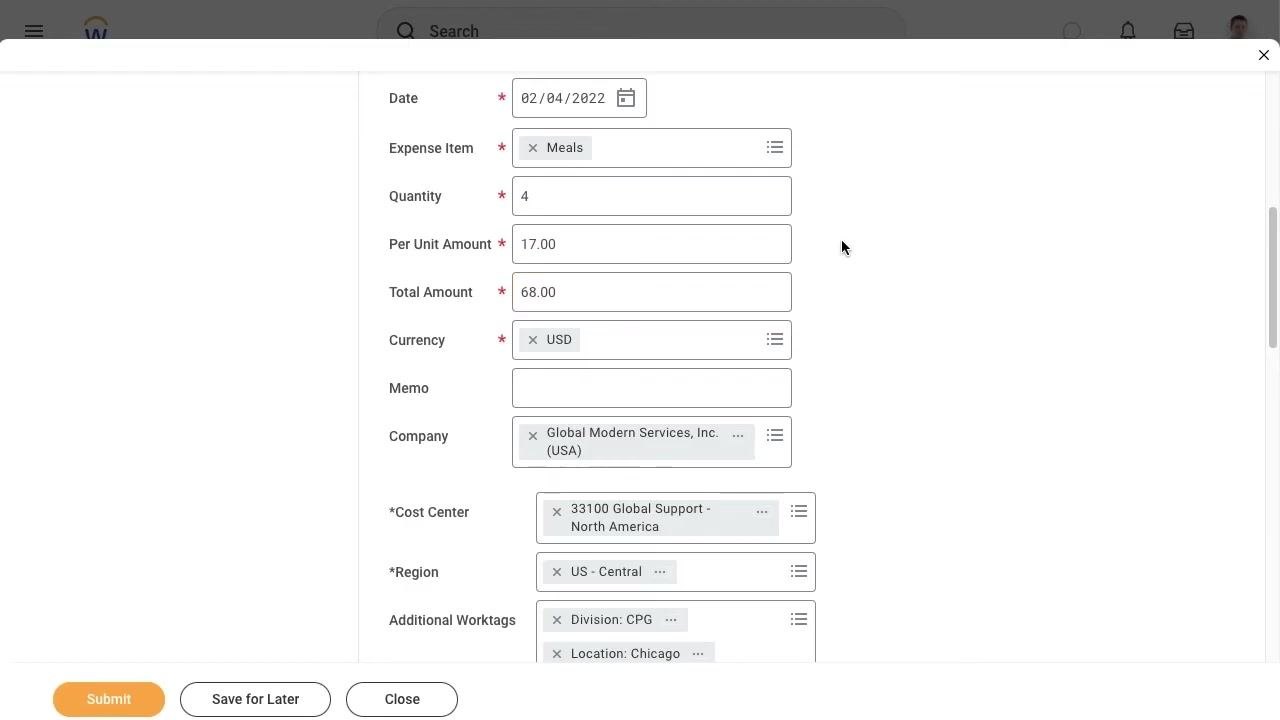Open related actions for Division: CPG

coord(671,620)
